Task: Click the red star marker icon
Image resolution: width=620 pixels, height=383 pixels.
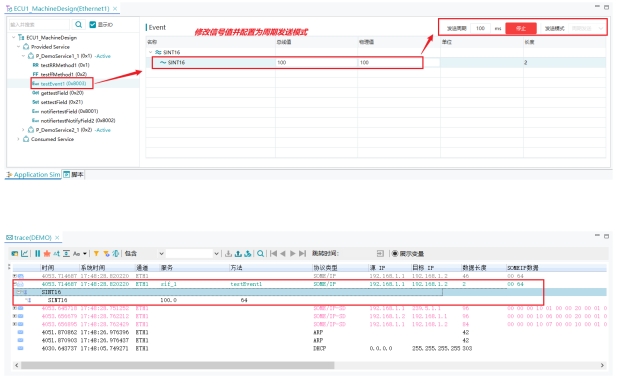Action: click(x=47, y=254)
